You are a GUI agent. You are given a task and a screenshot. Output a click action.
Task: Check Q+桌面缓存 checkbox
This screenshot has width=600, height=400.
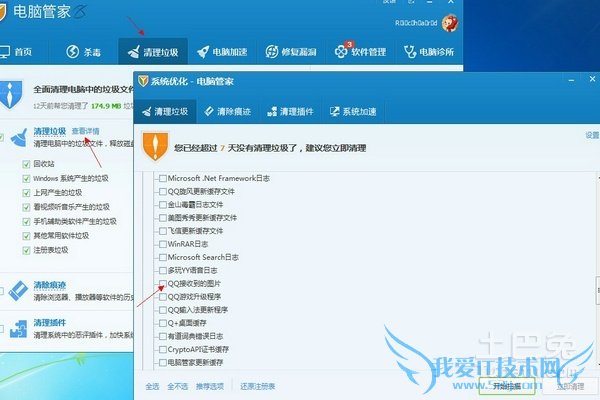pyautogui.click(x=163, y=323)
